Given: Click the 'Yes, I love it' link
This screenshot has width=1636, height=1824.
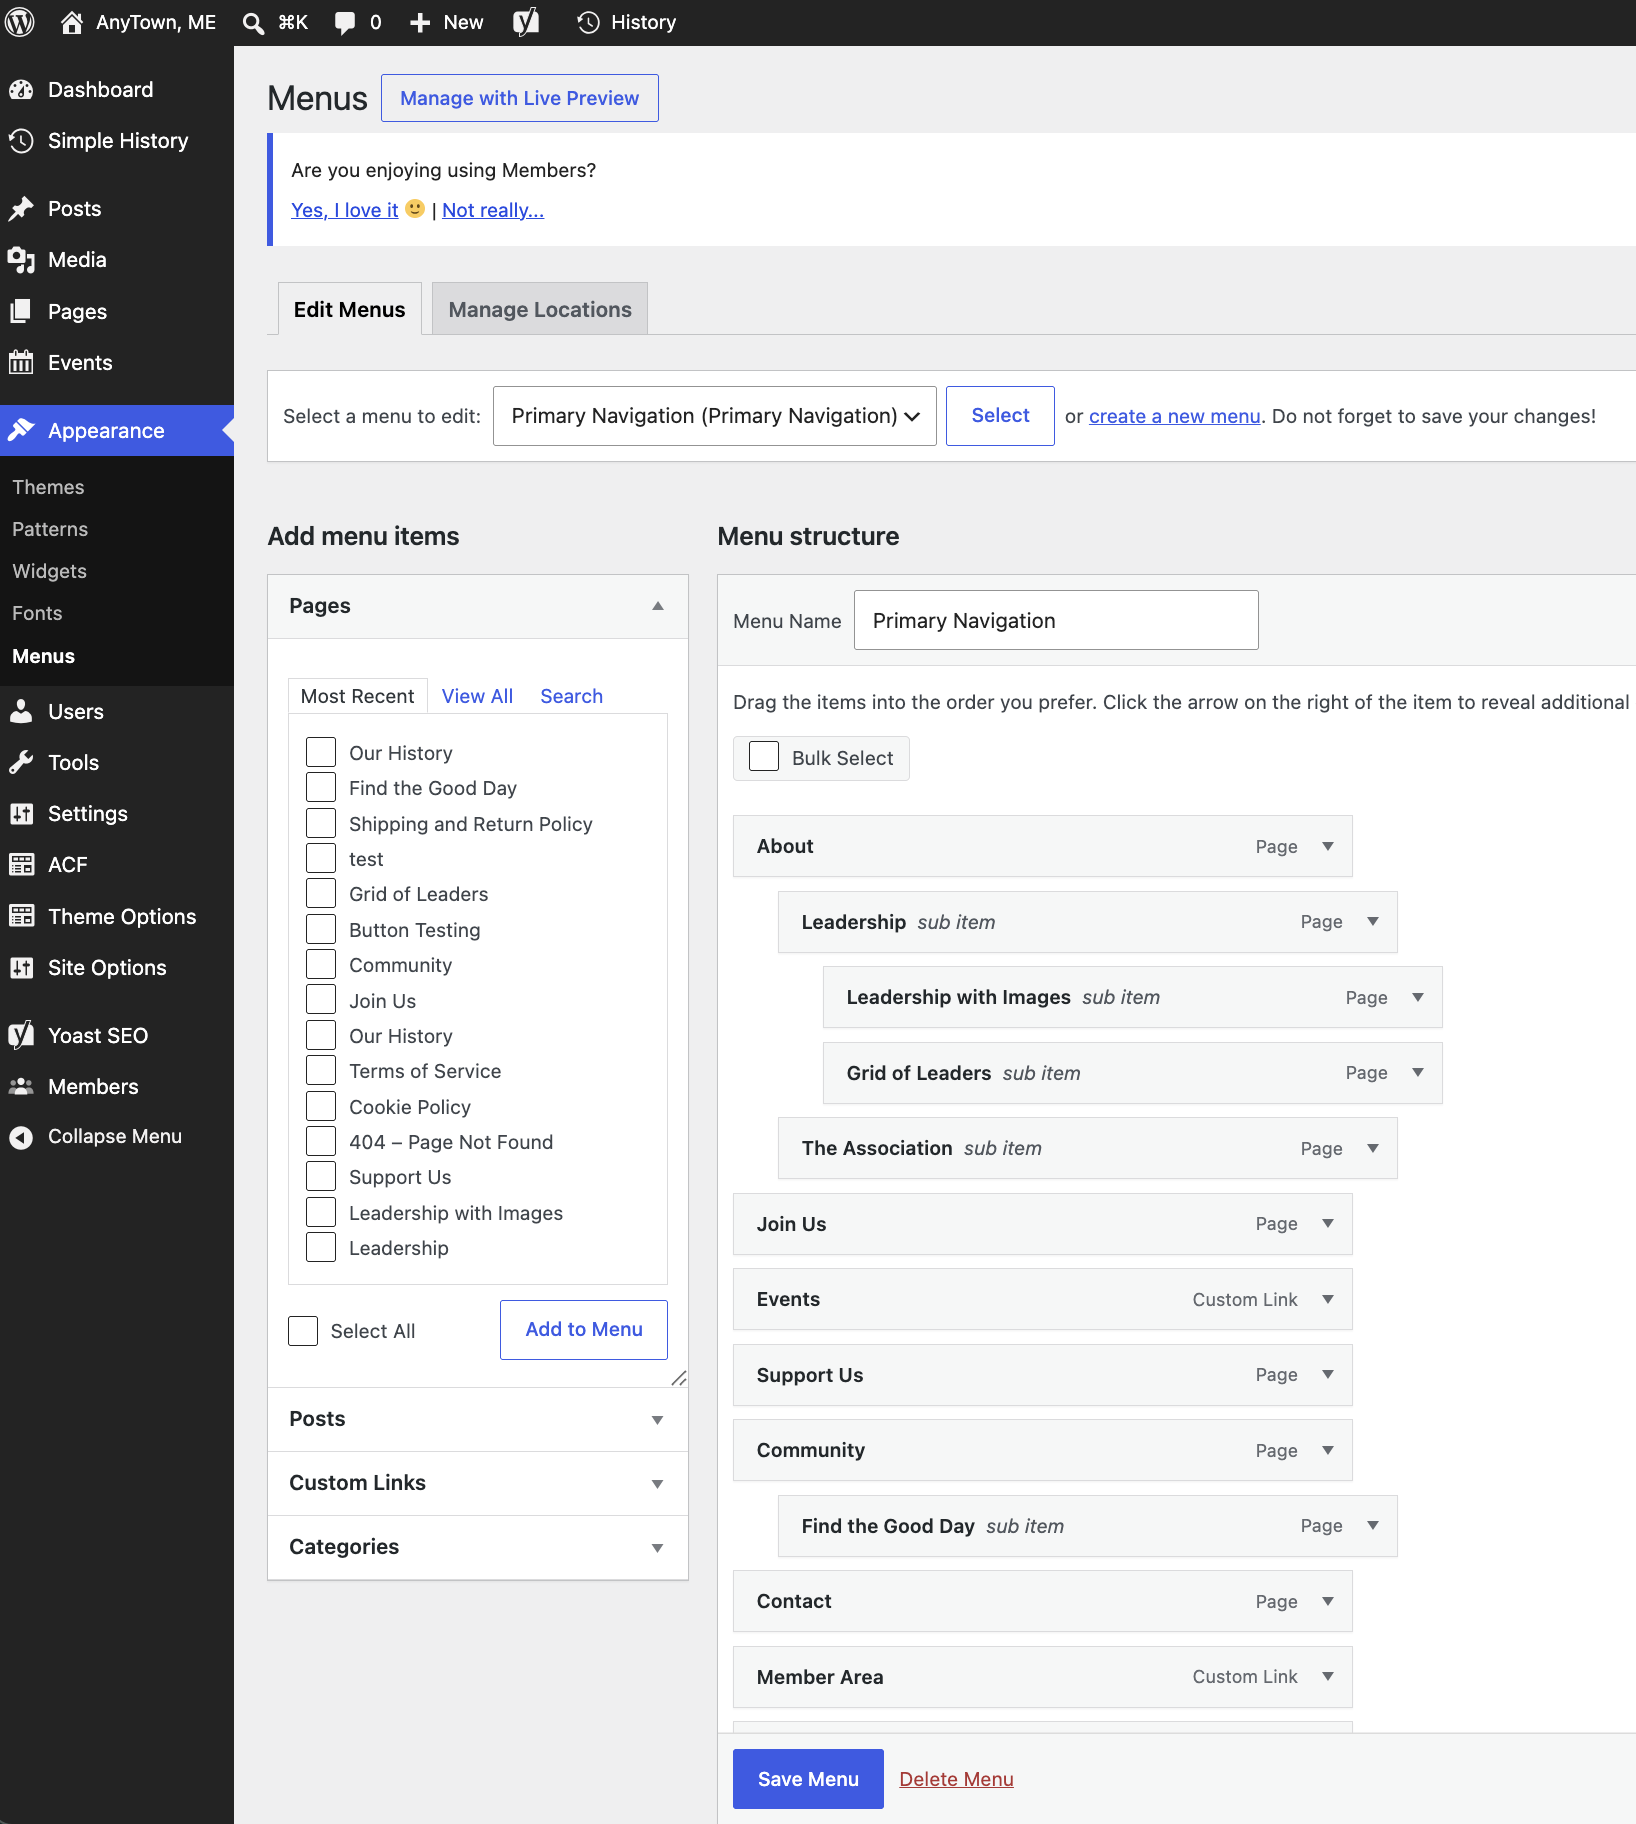Looking at the screenshot, I should [345, 210].
